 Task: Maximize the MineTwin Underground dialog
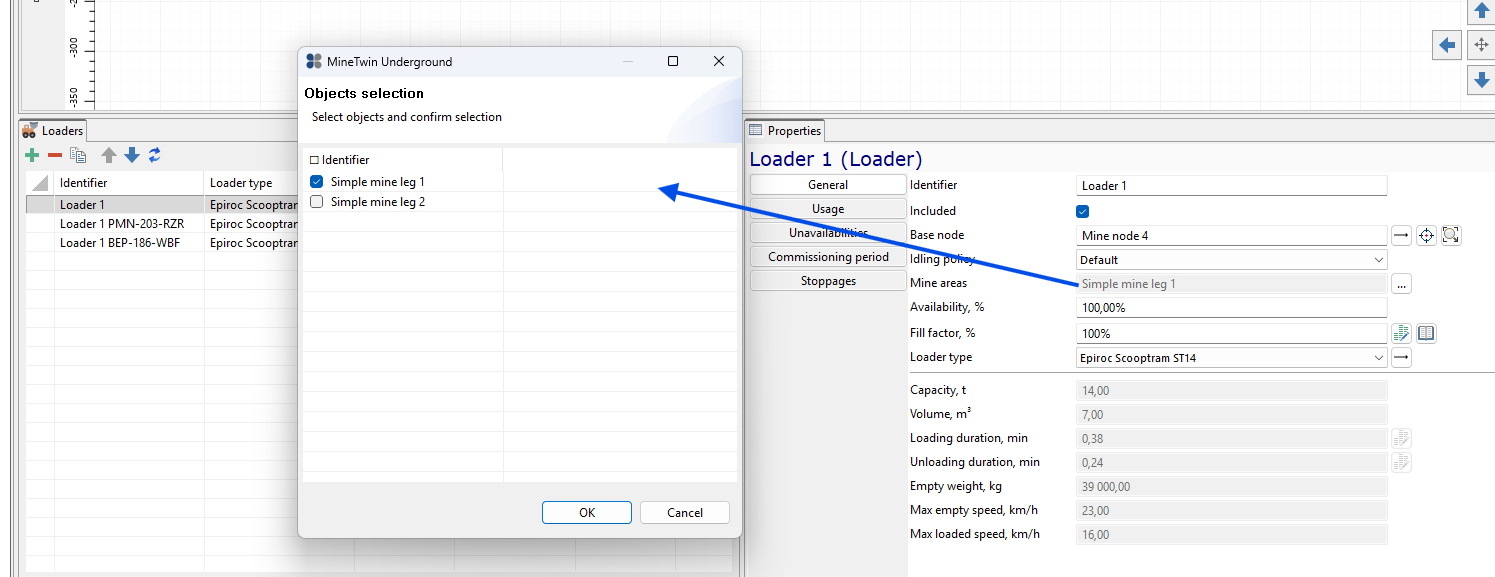[673, 61]
